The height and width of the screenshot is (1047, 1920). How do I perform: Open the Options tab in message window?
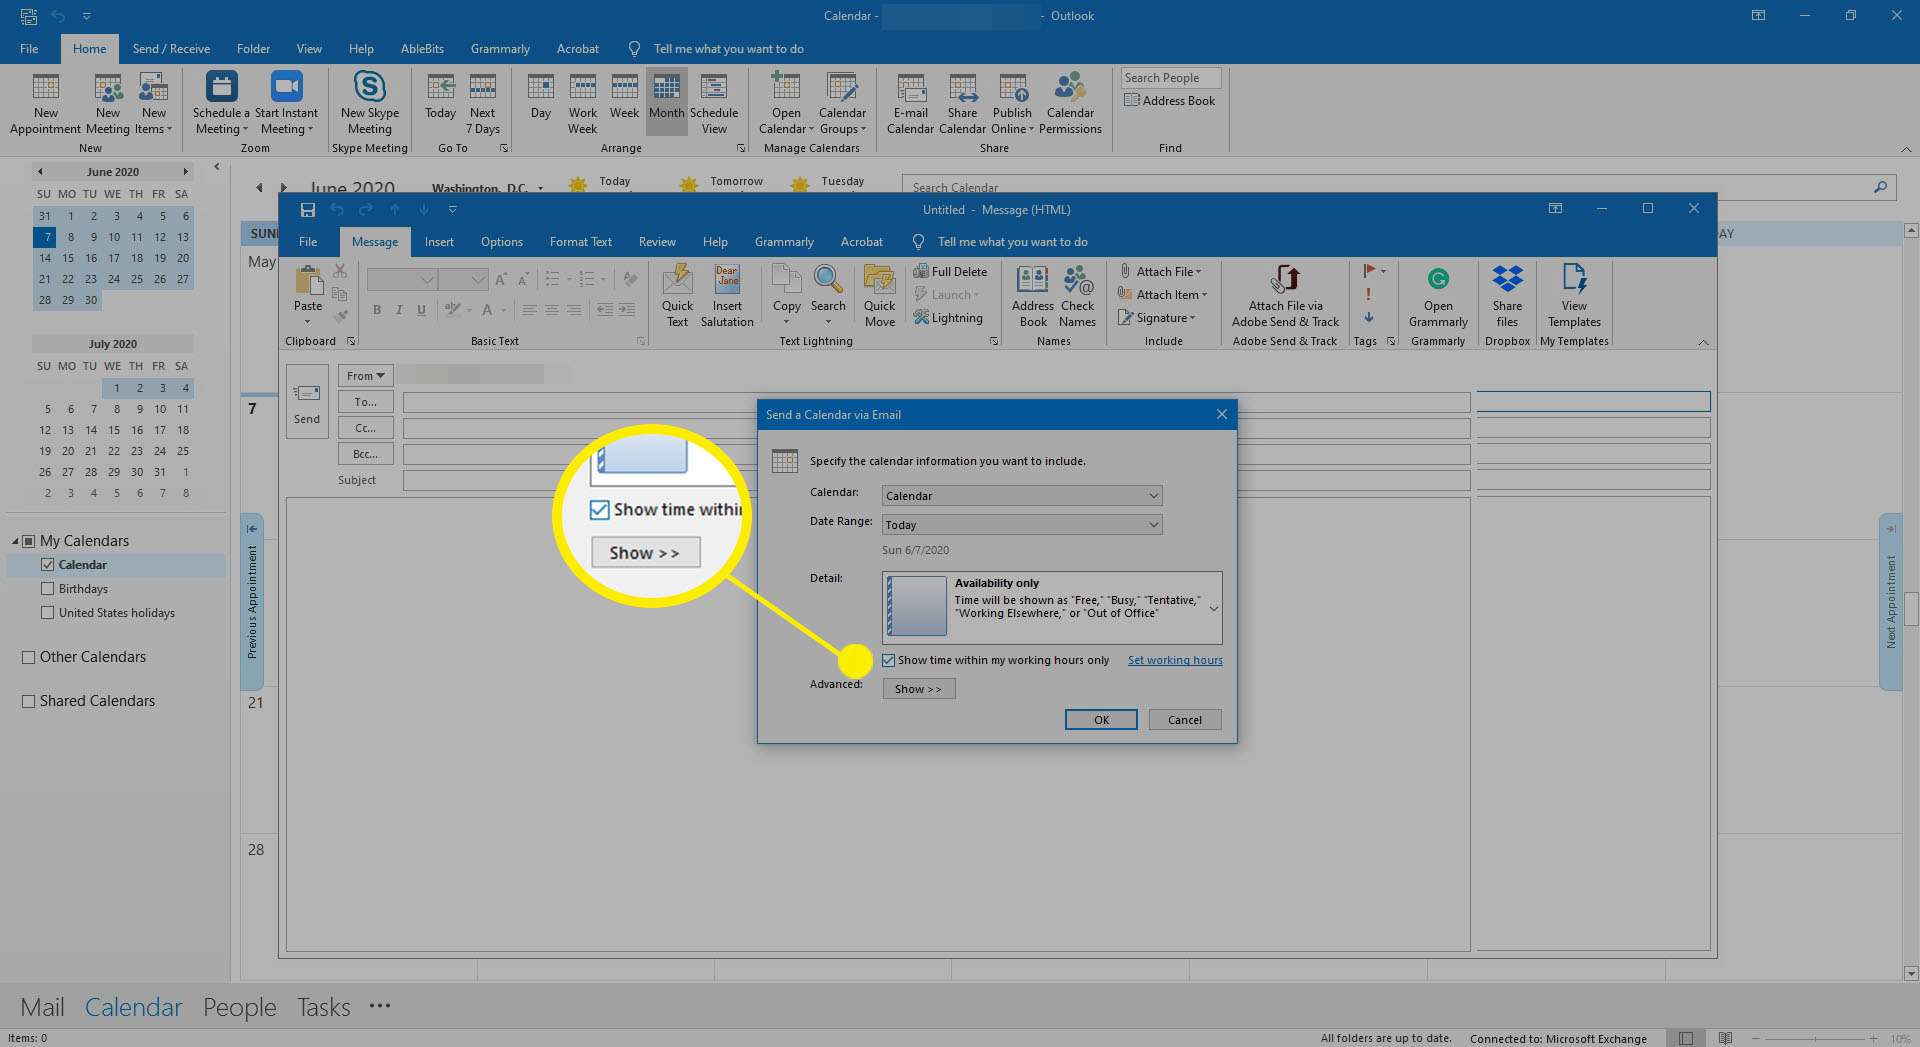(x=502, y=242)
